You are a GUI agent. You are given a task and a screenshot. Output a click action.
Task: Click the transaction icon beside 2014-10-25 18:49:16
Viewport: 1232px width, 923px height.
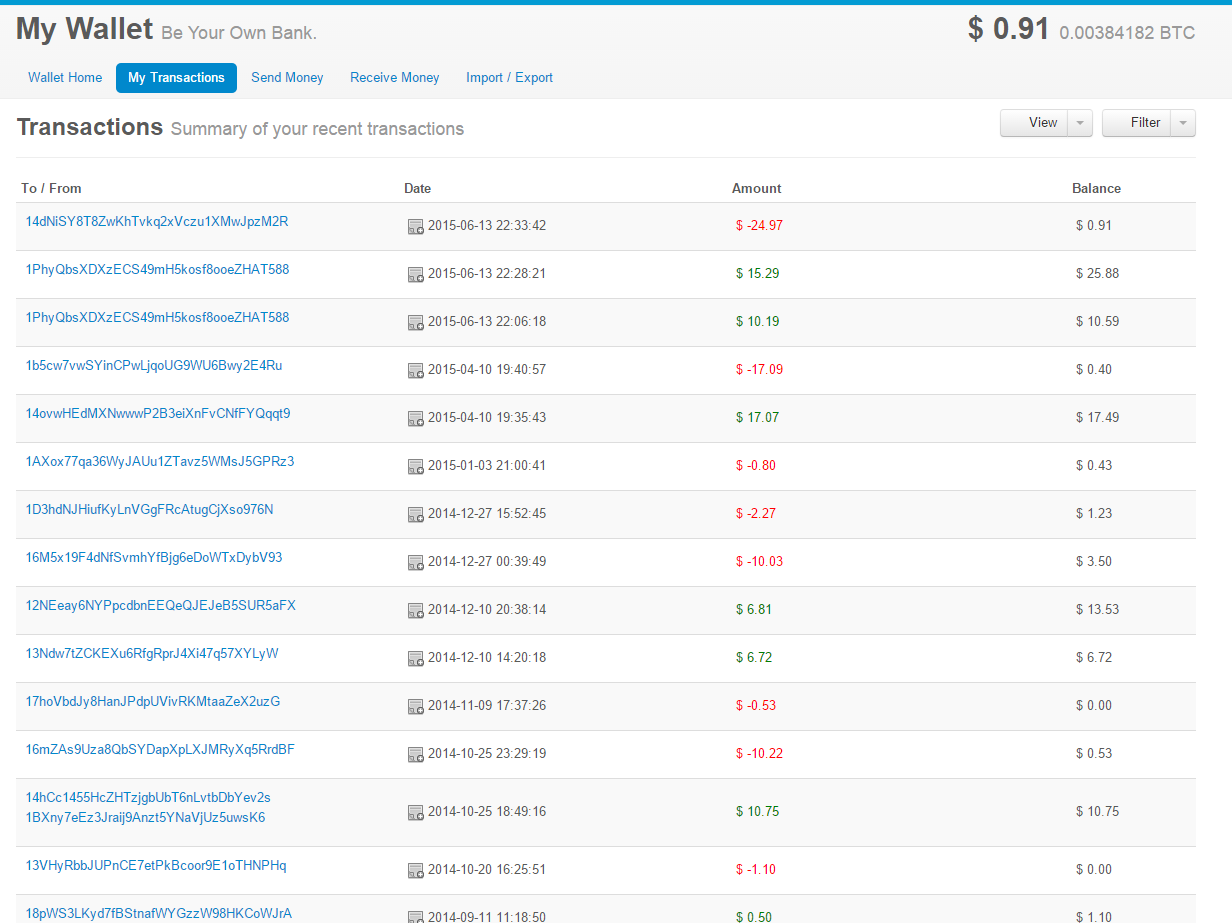click(x=415, y=813)
